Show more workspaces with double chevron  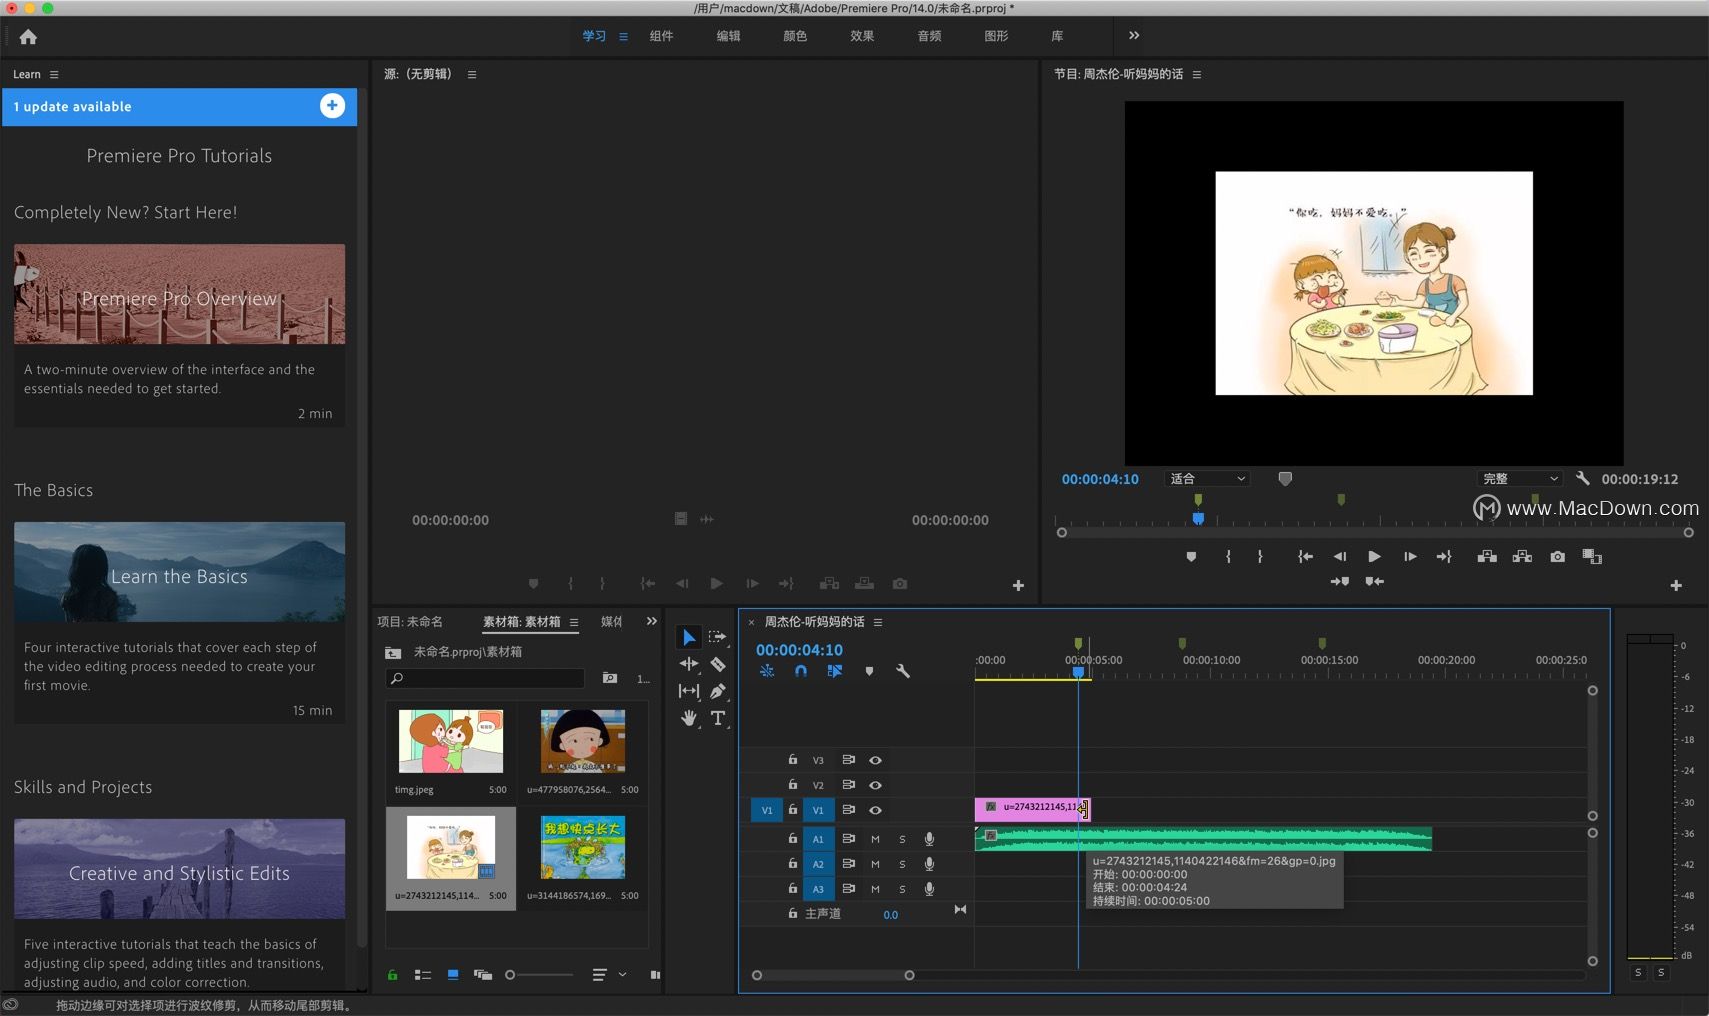[x=1134, y=36]
